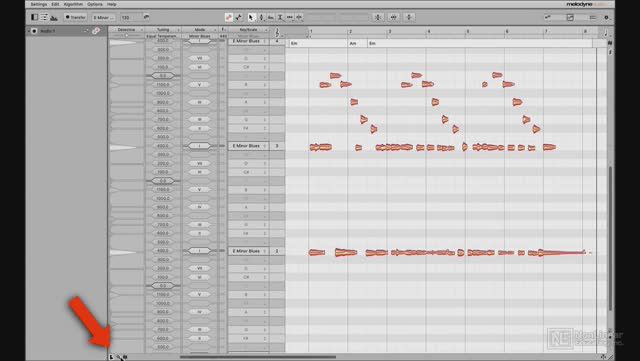Select the Timing tool

[x=290, y=17]
